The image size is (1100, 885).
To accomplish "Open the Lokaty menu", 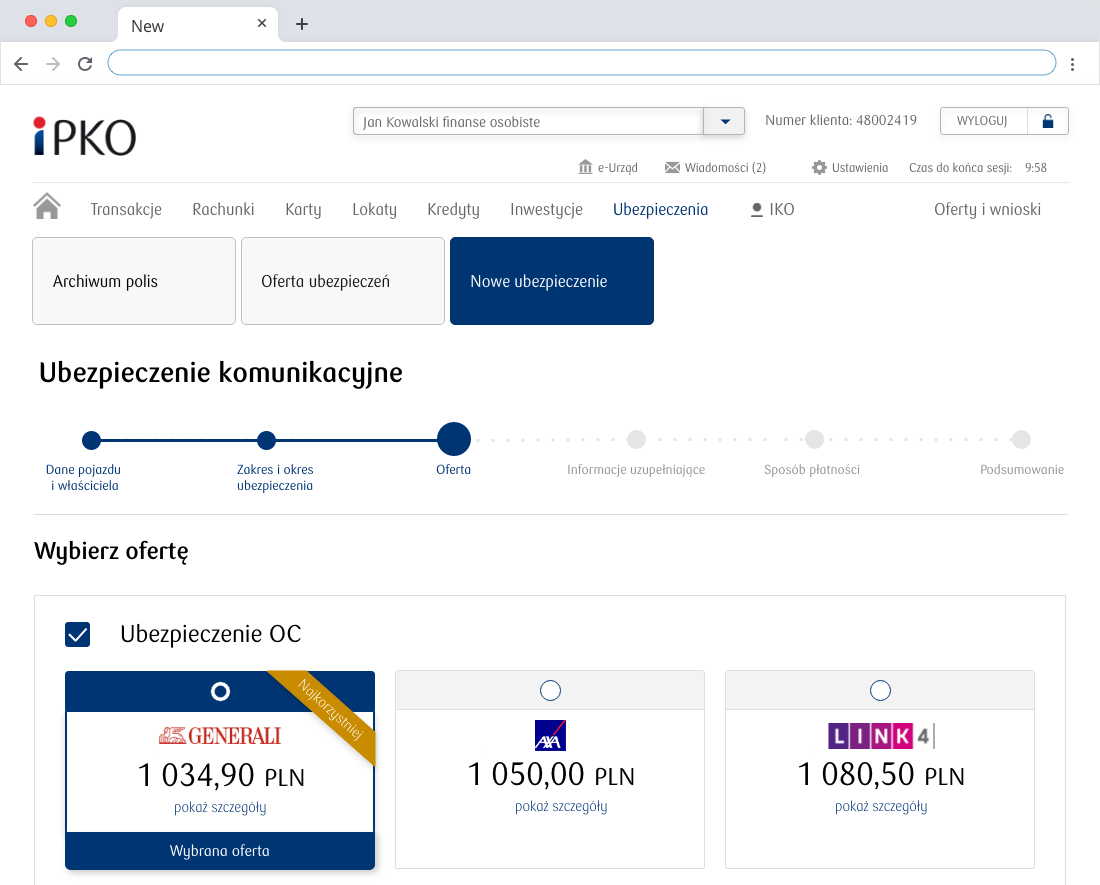I will pyautogui.click(x=375, y=209).
